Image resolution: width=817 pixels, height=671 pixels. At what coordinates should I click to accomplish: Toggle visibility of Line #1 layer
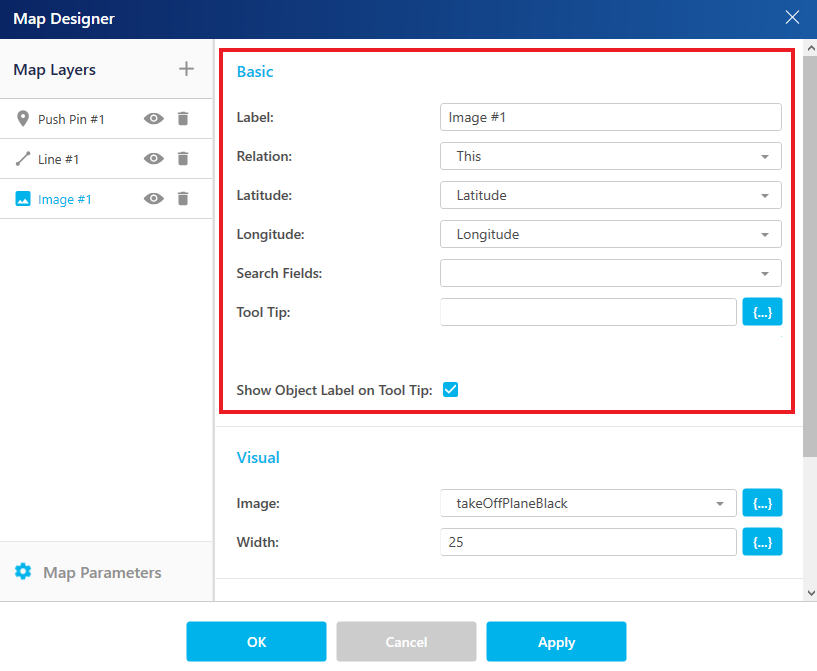(153, 158)
